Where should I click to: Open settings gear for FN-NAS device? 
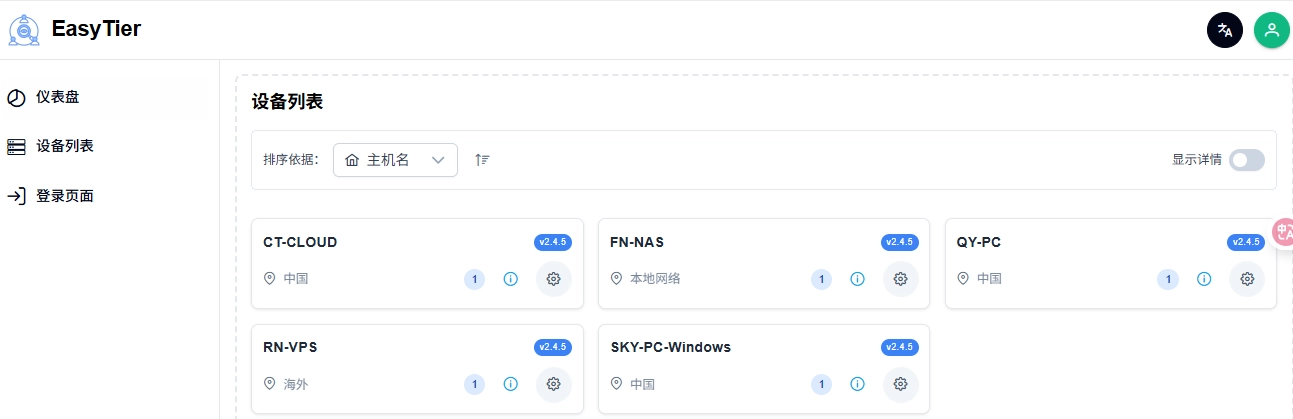tap(900, 279)
